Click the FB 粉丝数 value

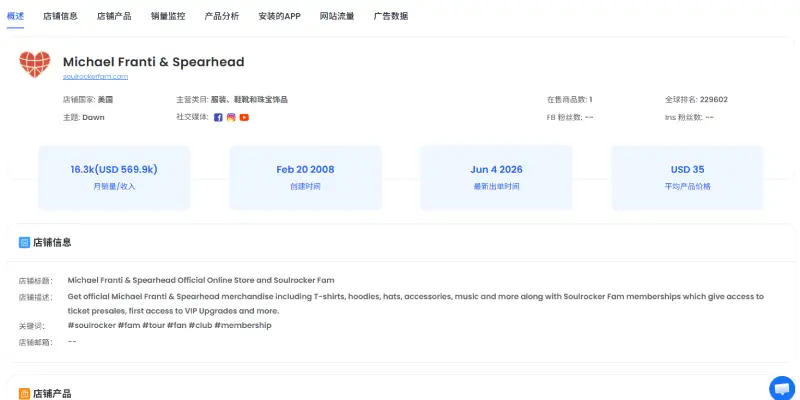[589, 117]
